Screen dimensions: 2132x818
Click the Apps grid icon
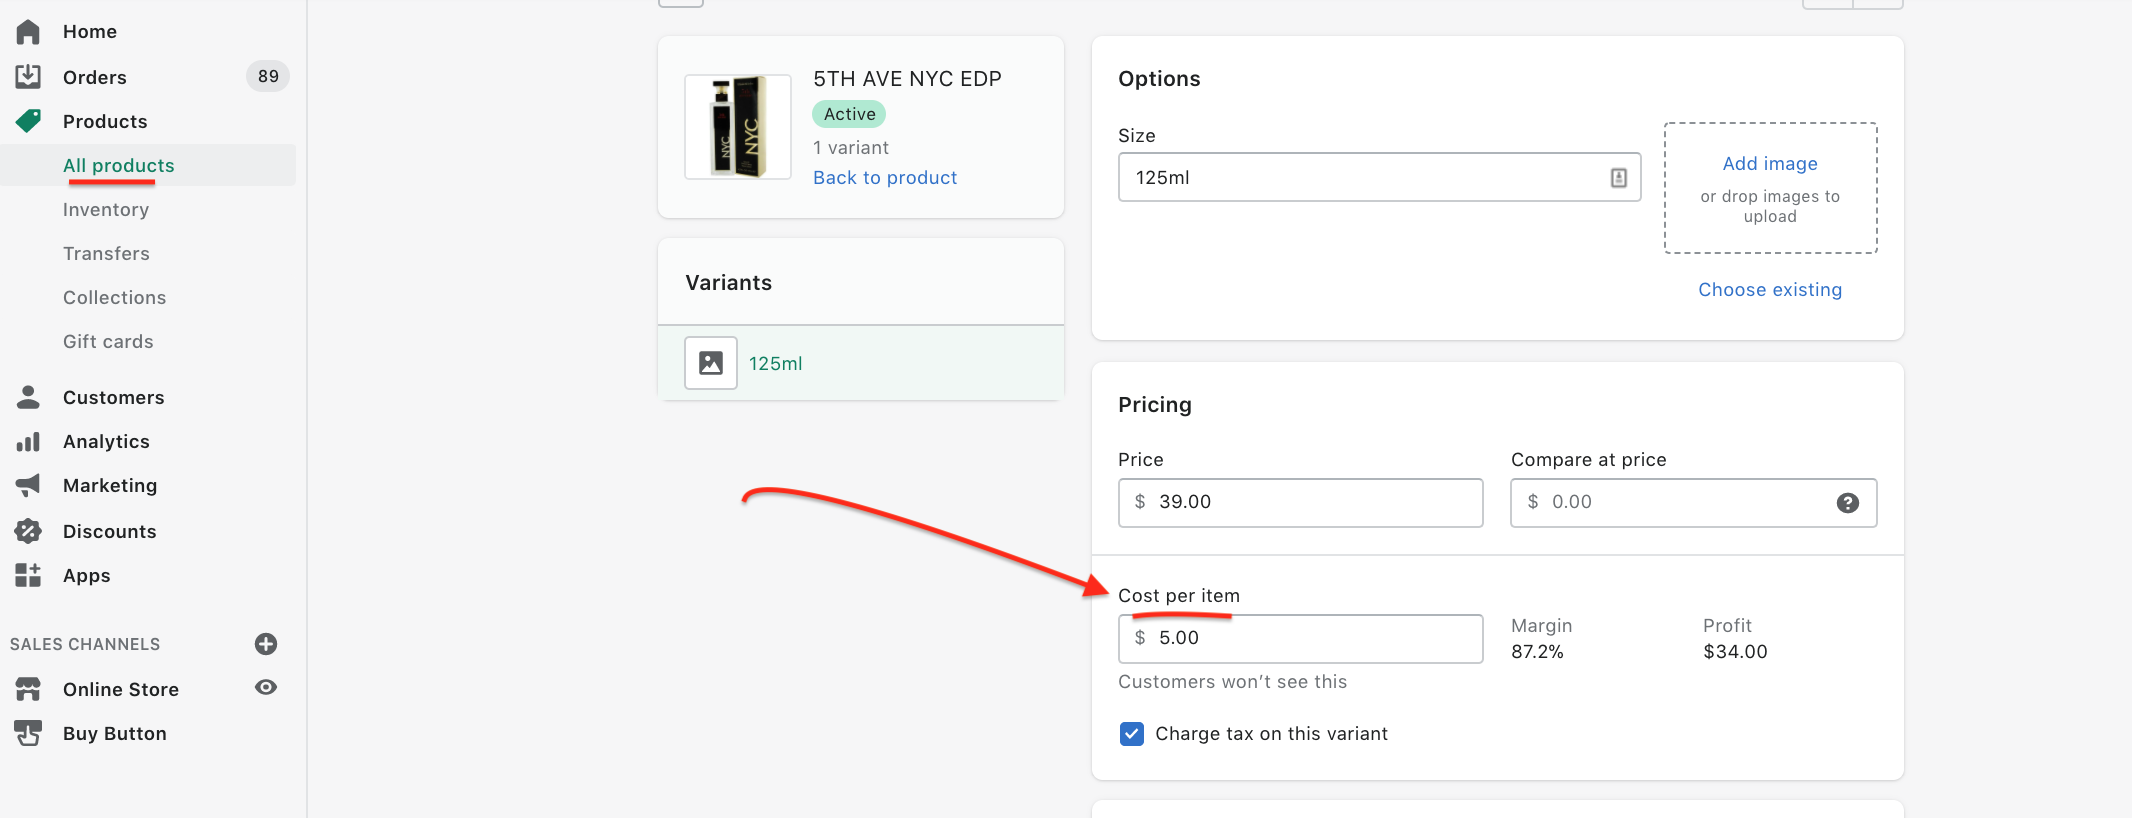point(28,575)
